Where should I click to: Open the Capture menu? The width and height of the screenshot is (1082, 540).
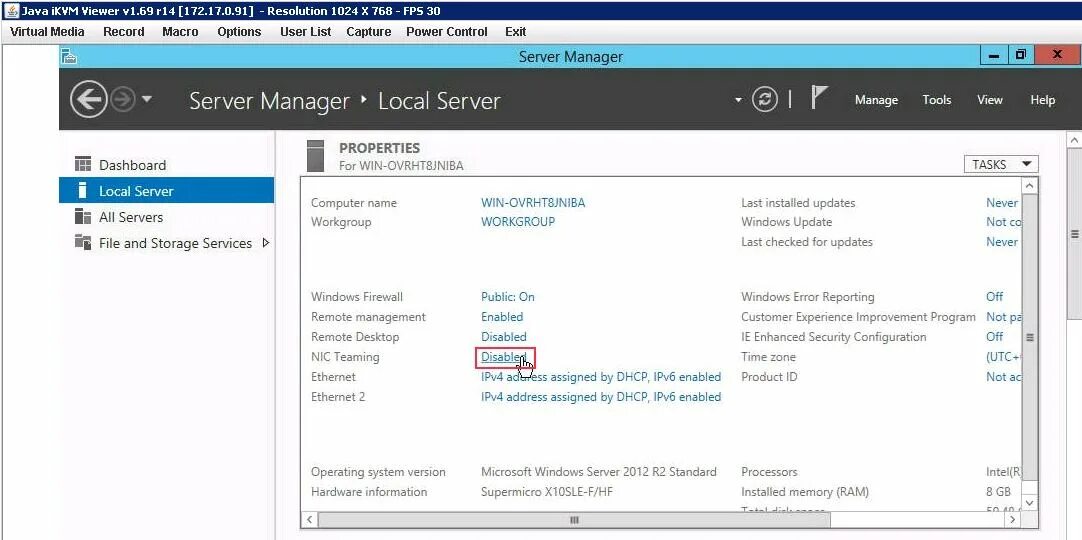click(368, 32)
